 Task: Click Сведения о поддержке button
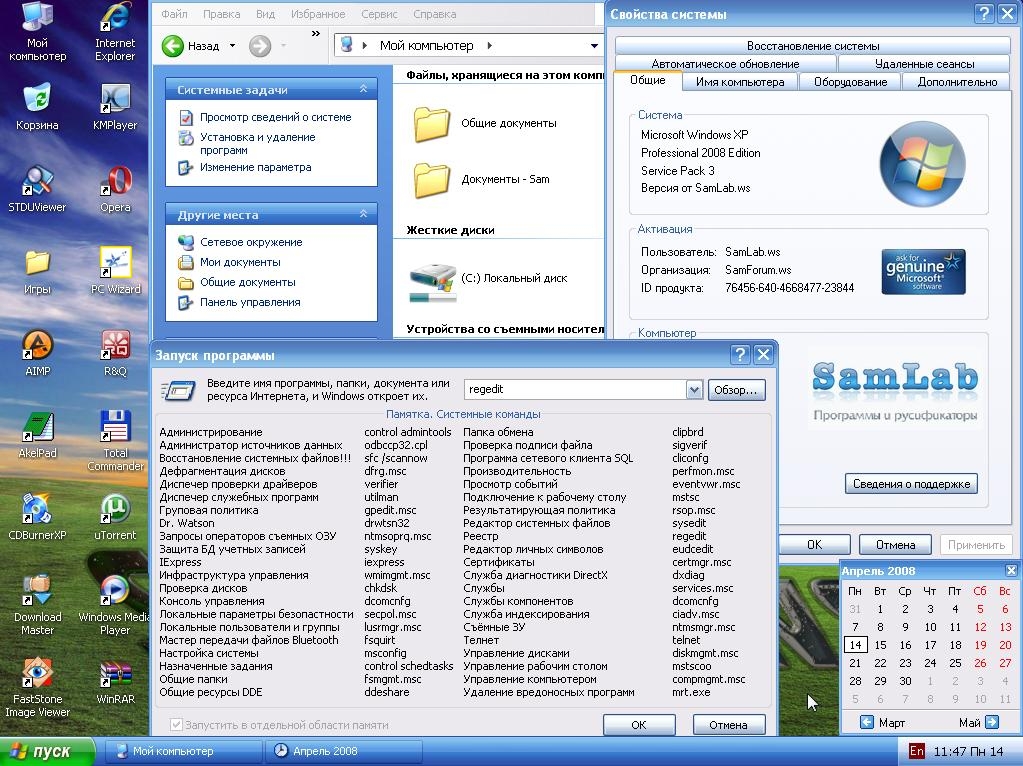pos(911,483)
